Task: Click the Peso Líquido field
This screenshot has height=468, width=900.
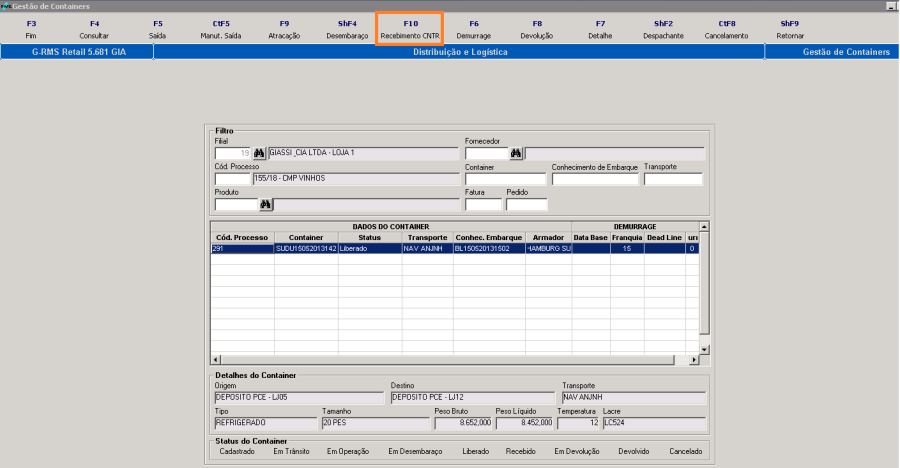Action: (x=525, y=423)
